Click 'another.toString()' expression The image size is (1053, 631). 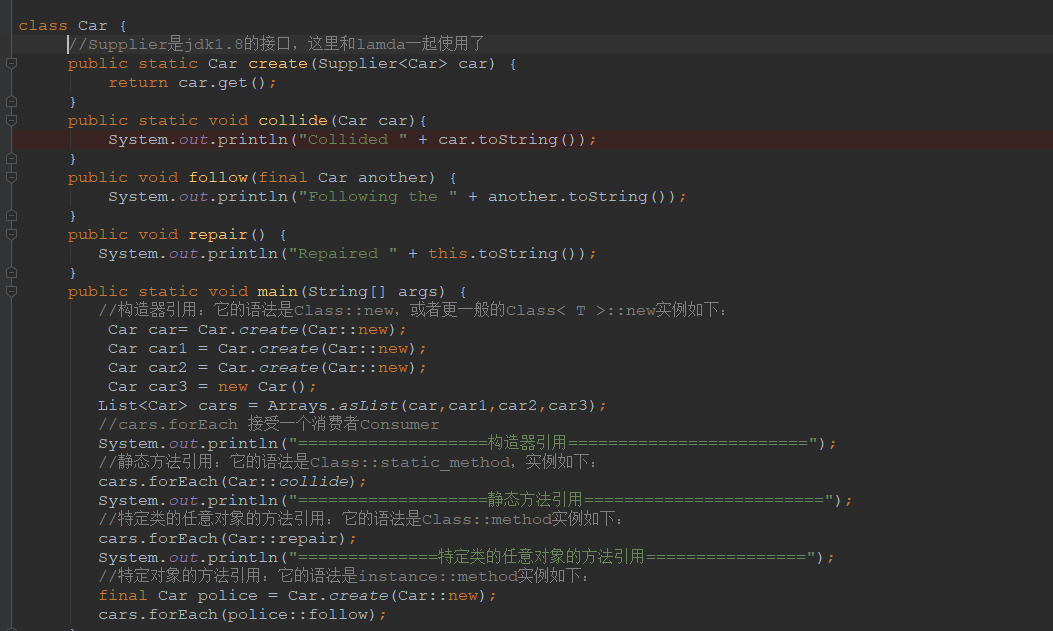click(x=578, y=197)
